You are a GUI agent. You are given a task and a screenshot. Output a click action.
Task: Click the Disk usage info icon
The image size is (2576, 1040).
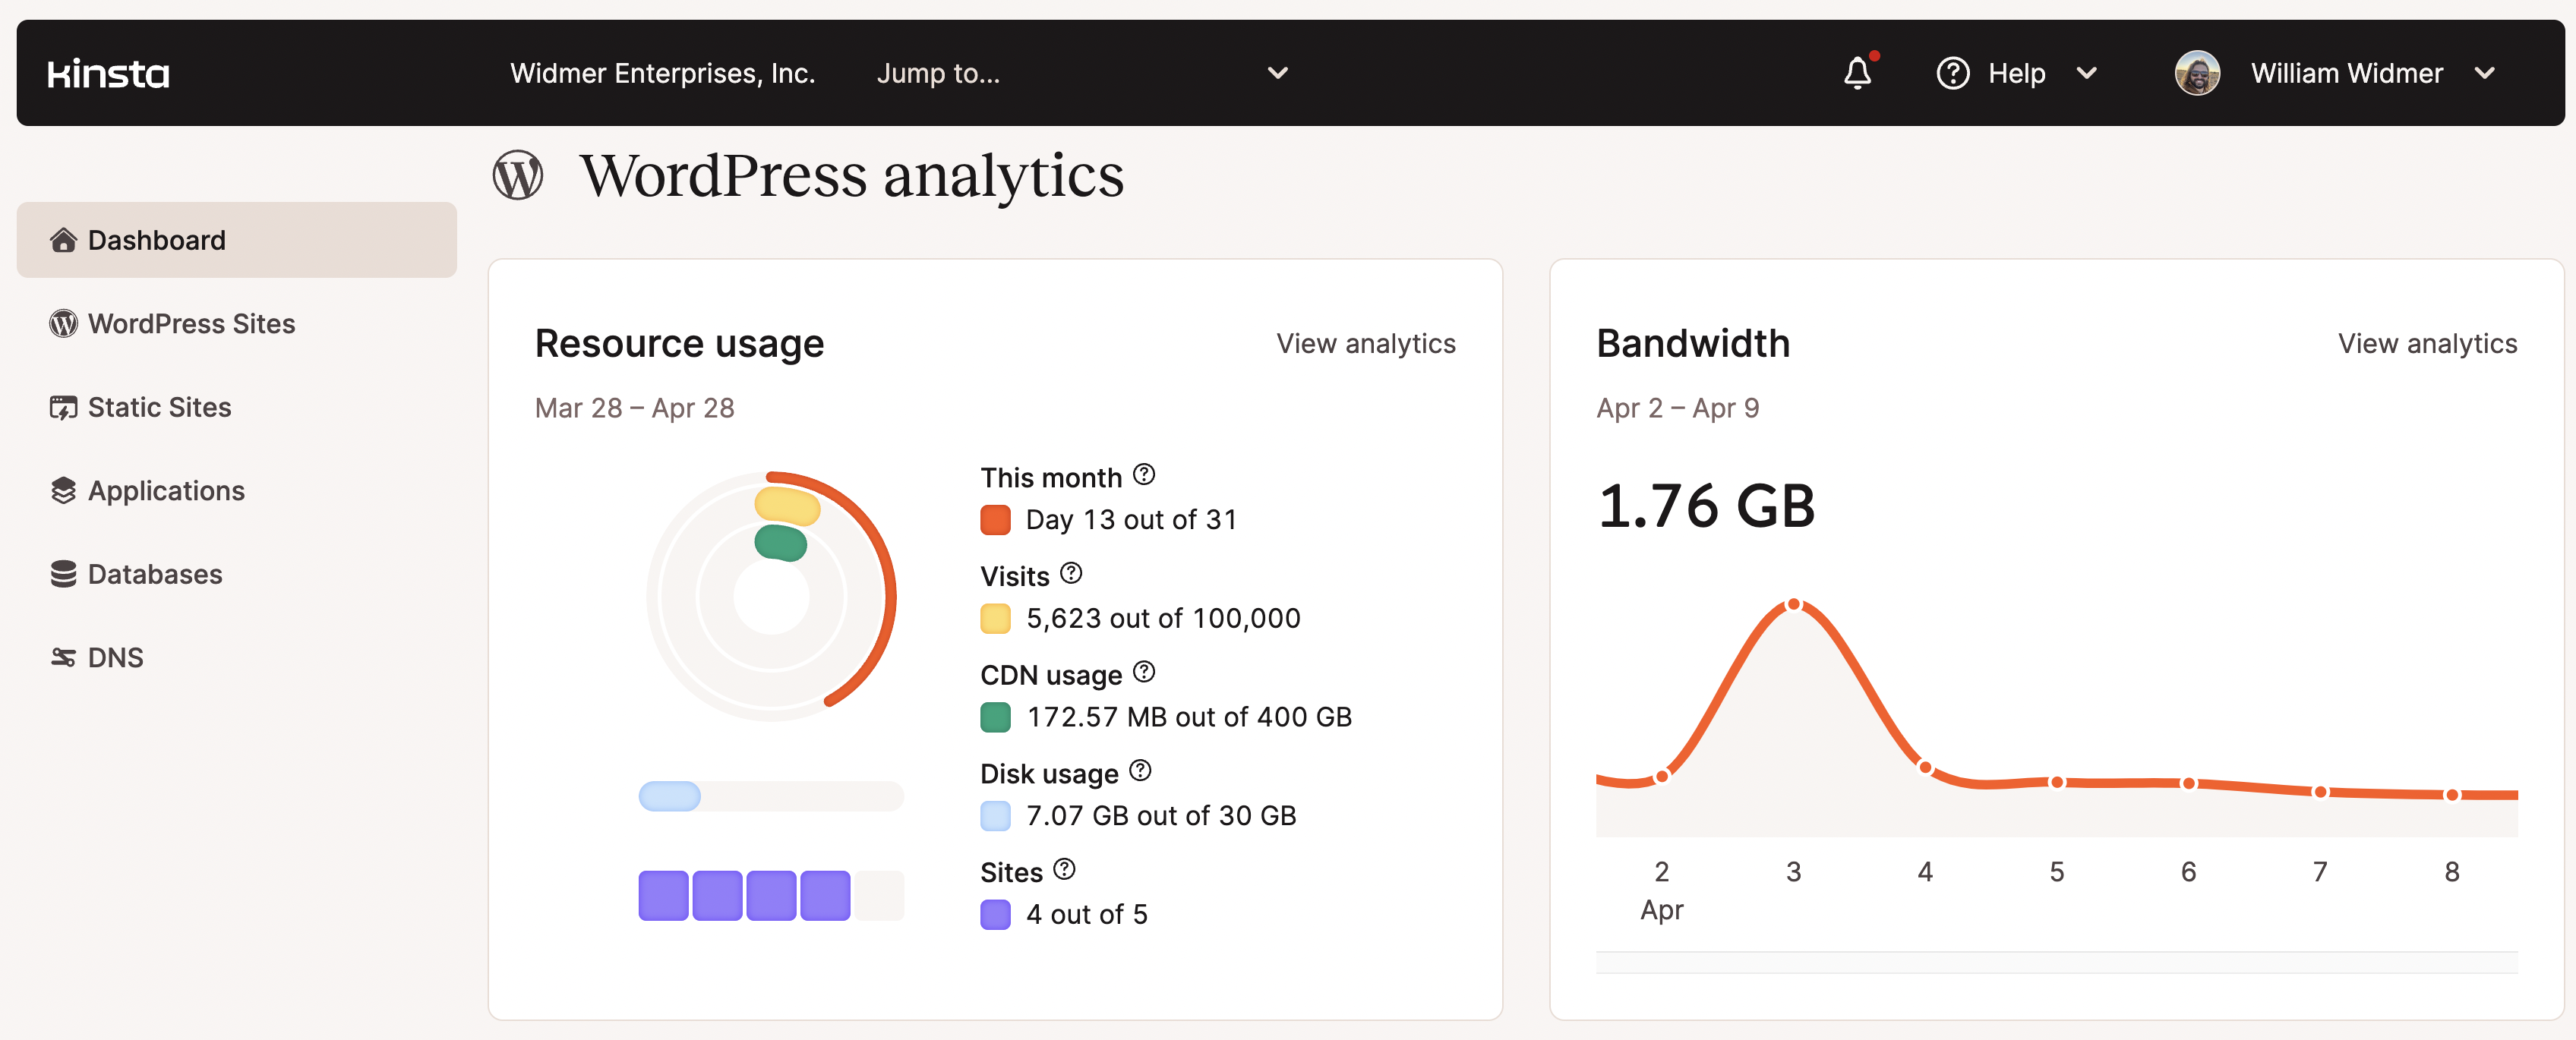1140,770
